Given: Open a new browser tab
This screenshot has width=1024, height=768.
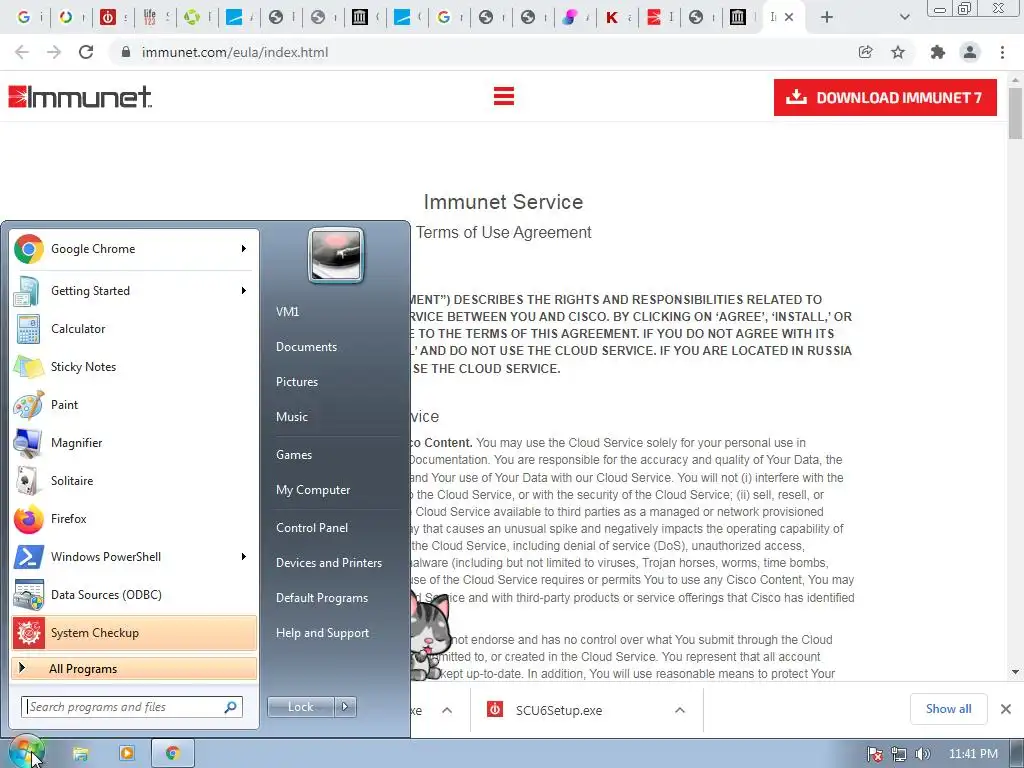Looking at the screenshot, I should [827, 17].
